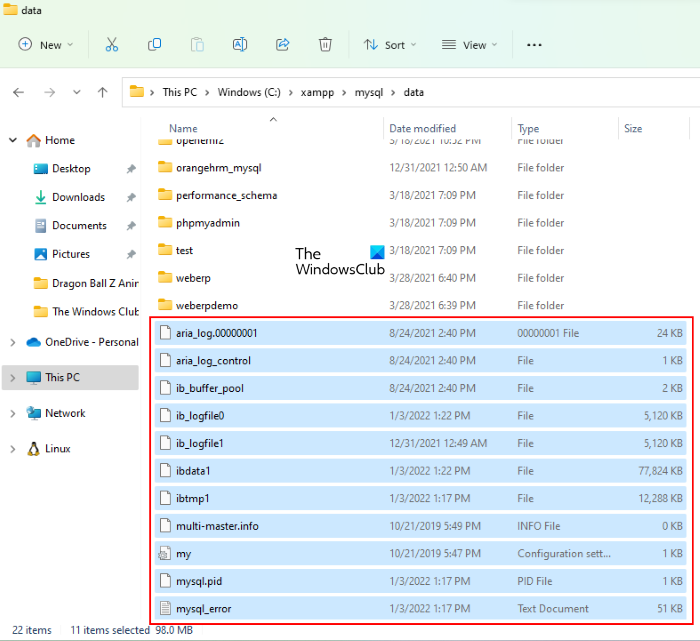Viewport: 700px width, 641px height.
Task: Click the Paste clipboard icon
Action: coord(197,45)
